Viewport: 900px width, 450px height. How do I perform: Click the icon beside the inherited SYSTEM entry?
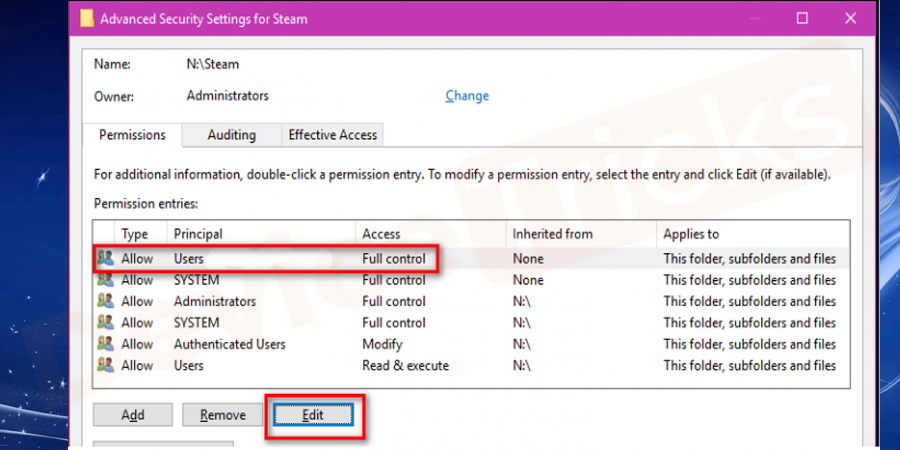tap(105, 323)
